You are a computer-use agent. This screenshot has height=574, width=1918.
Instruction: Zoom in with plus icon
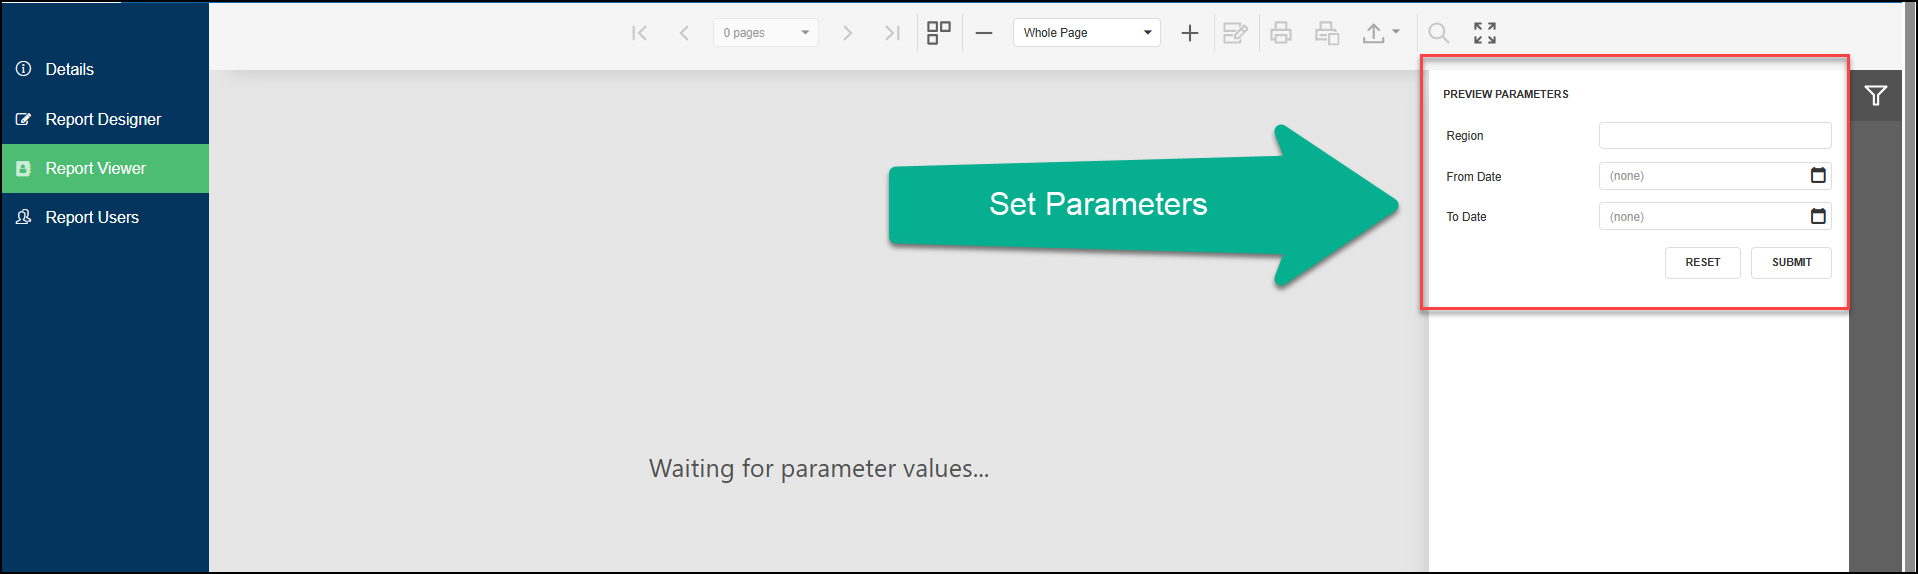pos(1189,33)
